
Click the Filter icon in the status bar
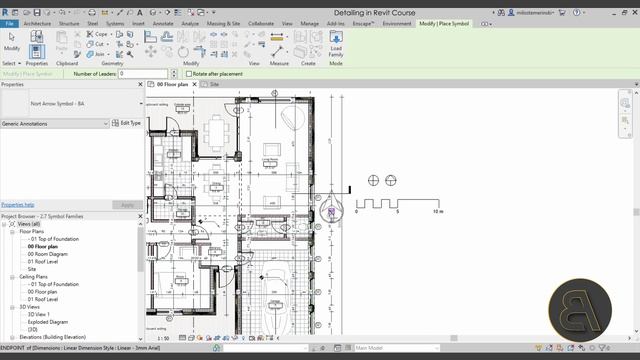tap(602, 348)
